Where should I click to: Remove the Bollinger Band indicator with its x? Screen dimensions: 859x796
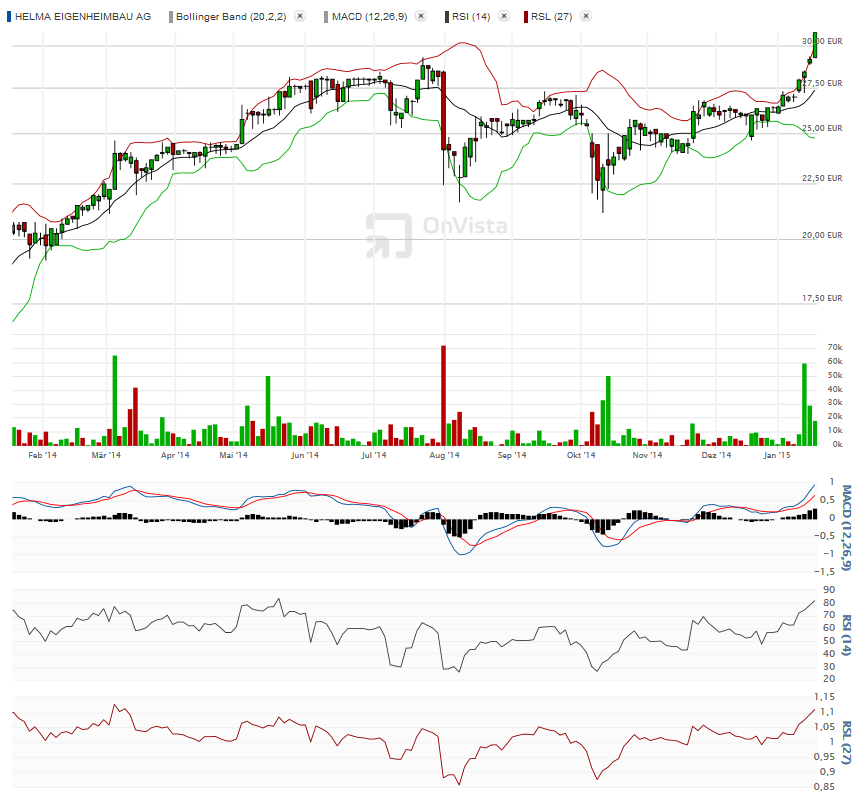[x=300, y=16]
